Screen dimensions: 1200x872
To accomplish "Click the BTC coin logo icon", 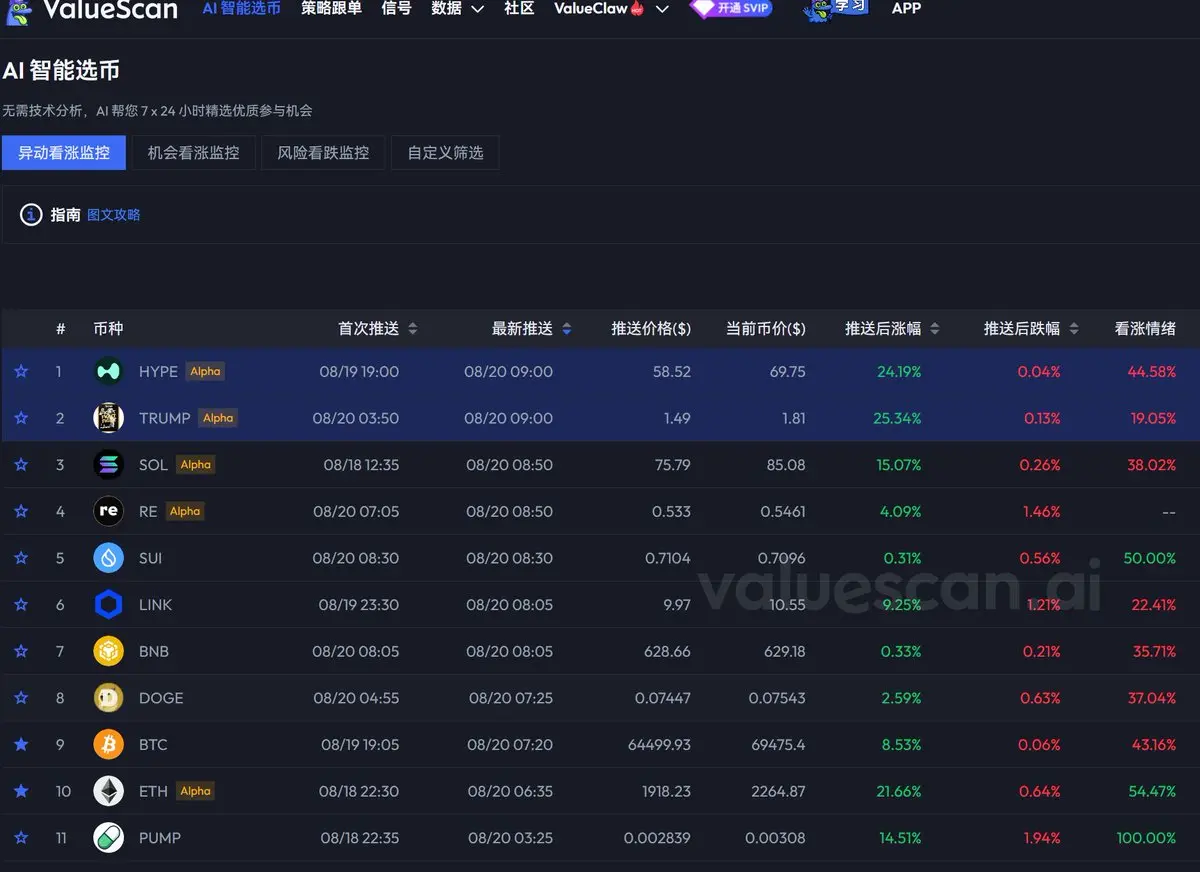I will 109,745.
